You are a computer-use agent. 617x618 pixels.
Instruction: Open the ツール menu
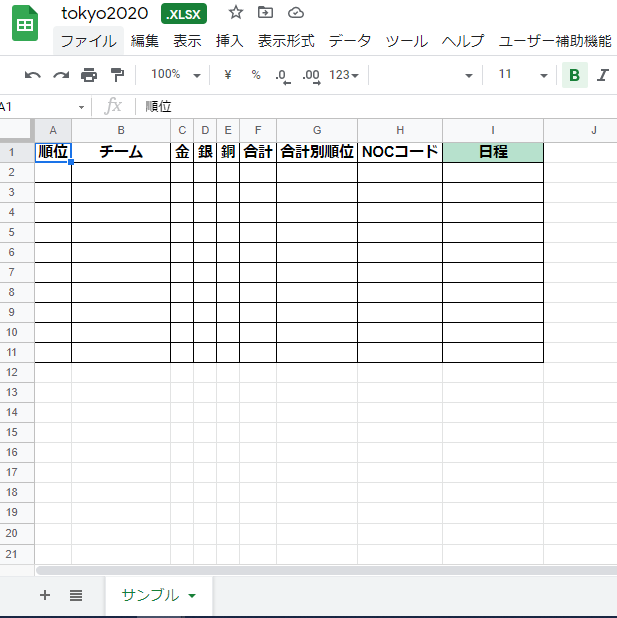pyautogui.click(x=406, y=41)
